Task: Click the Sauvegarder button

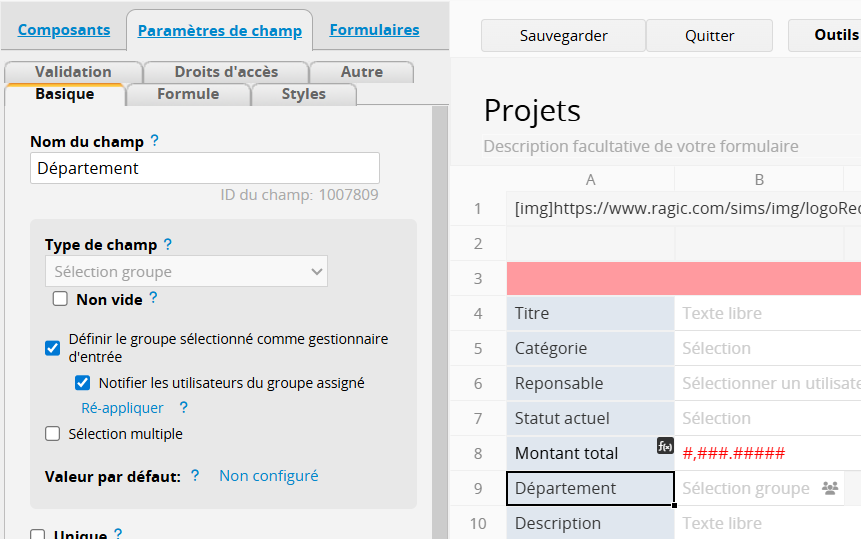Action: [x=563, y=36]
